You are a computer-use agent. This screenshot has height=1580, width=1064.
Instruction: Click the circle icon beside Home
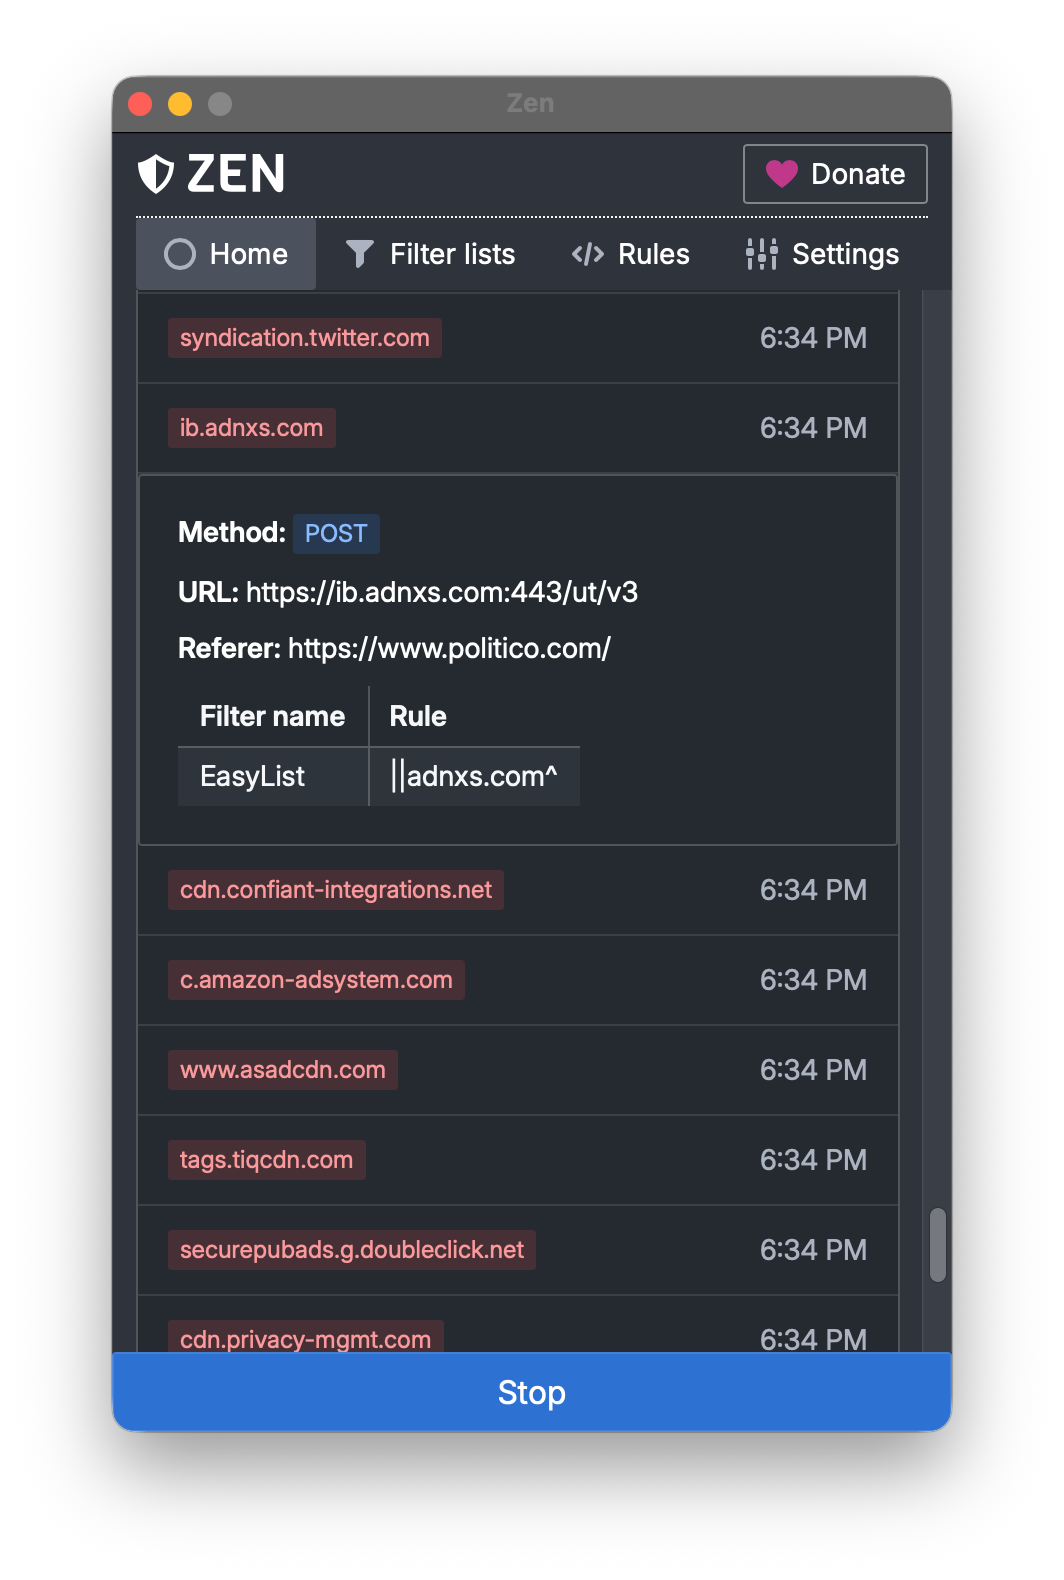pyautogui.click(x=180, y=254)
